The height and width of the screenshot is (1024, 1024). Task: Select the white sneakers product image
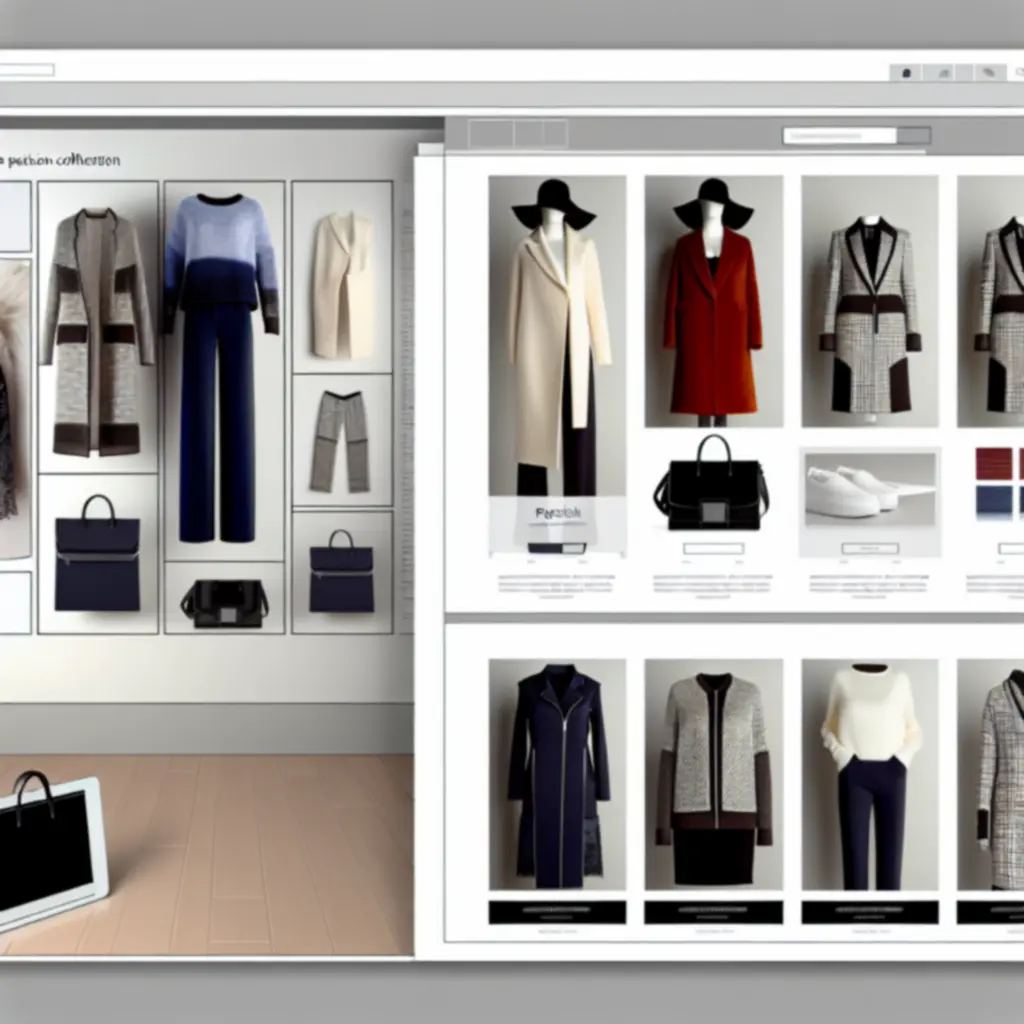click(x=870, y=491)
